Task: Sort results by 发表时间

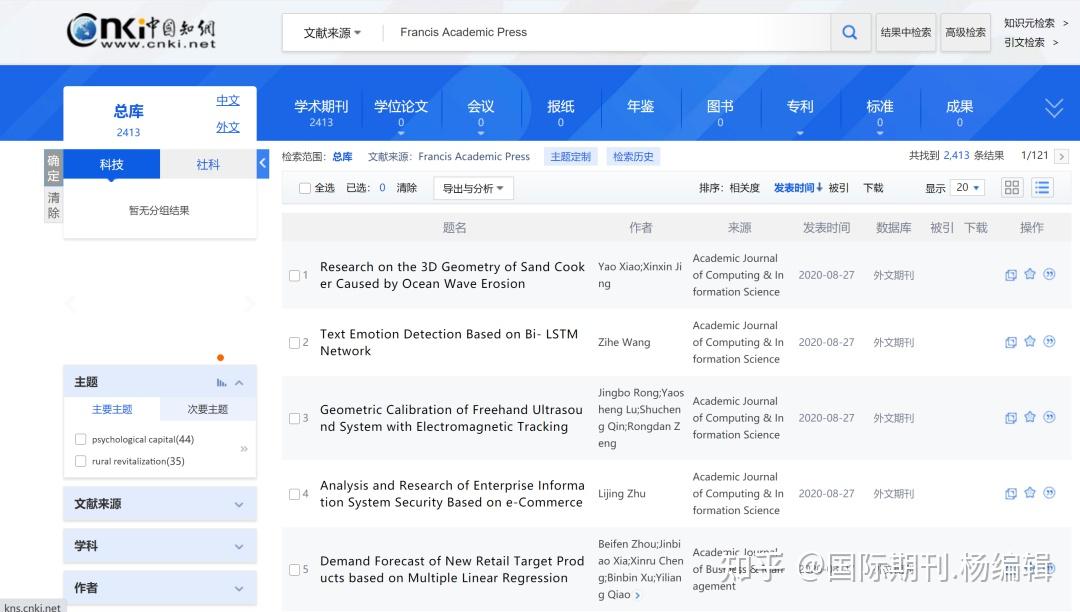Action: [798, 187]
